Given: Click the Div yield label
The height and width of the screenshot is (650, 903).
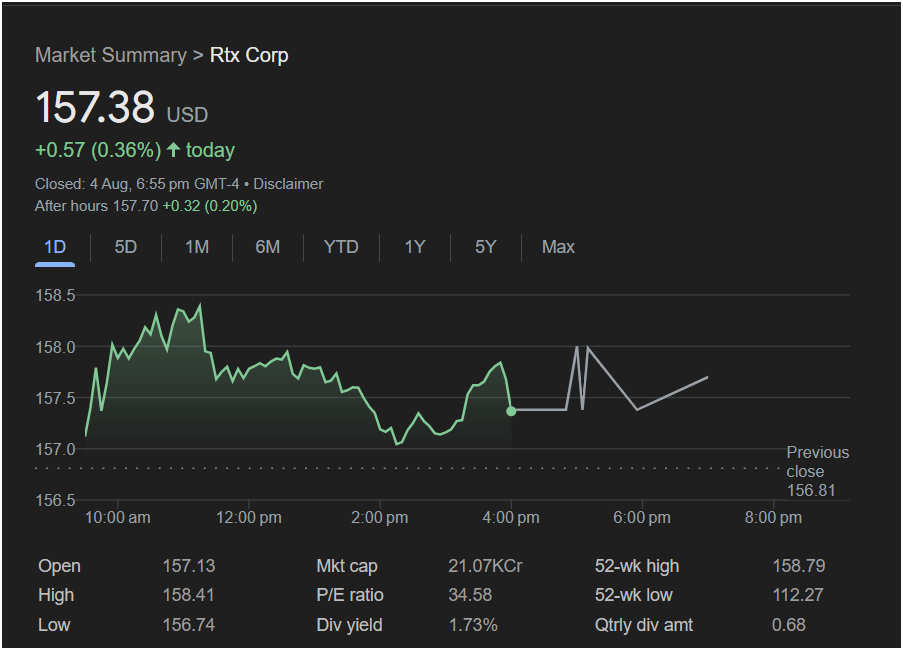Looking at the screenshot, I should pos(349,625).
